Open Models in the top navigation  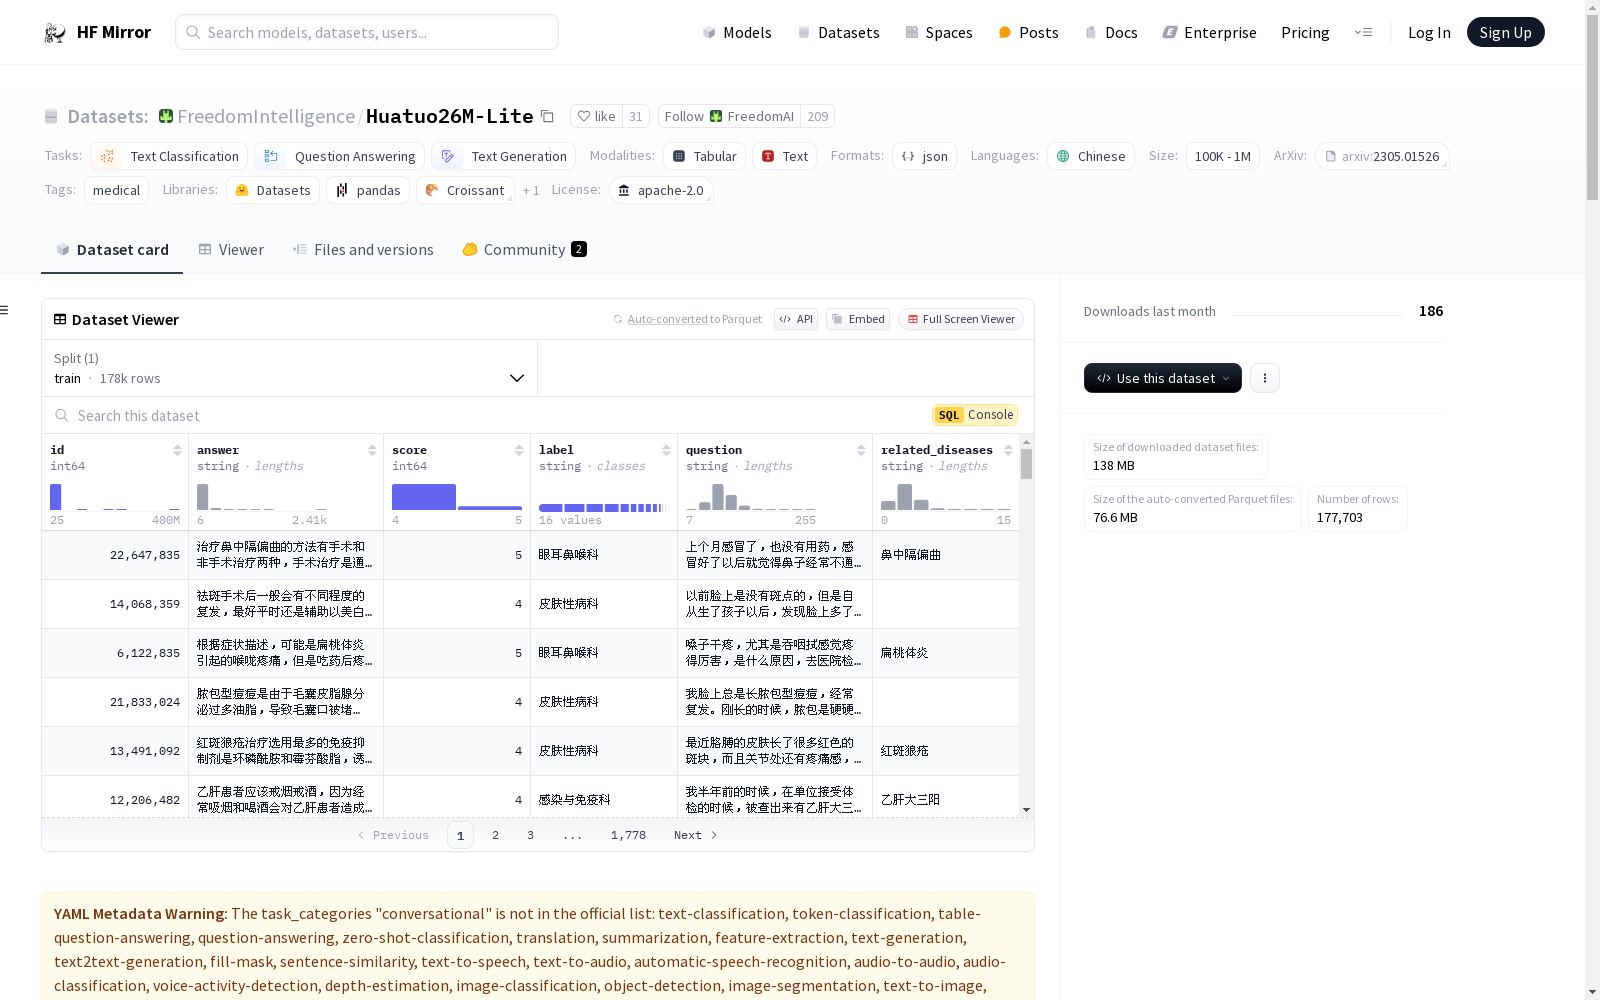coord(737,32)
